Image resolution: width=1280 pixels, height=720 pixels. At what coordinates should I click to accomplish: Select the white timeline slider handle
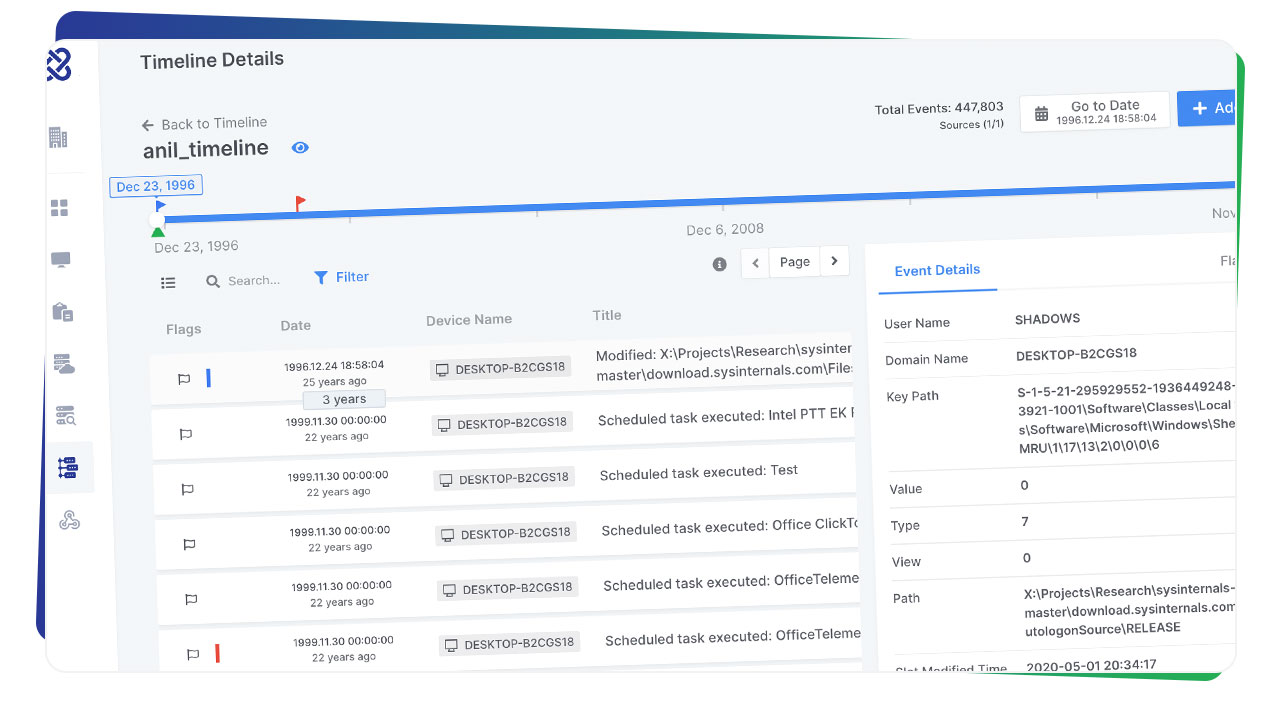156,219
